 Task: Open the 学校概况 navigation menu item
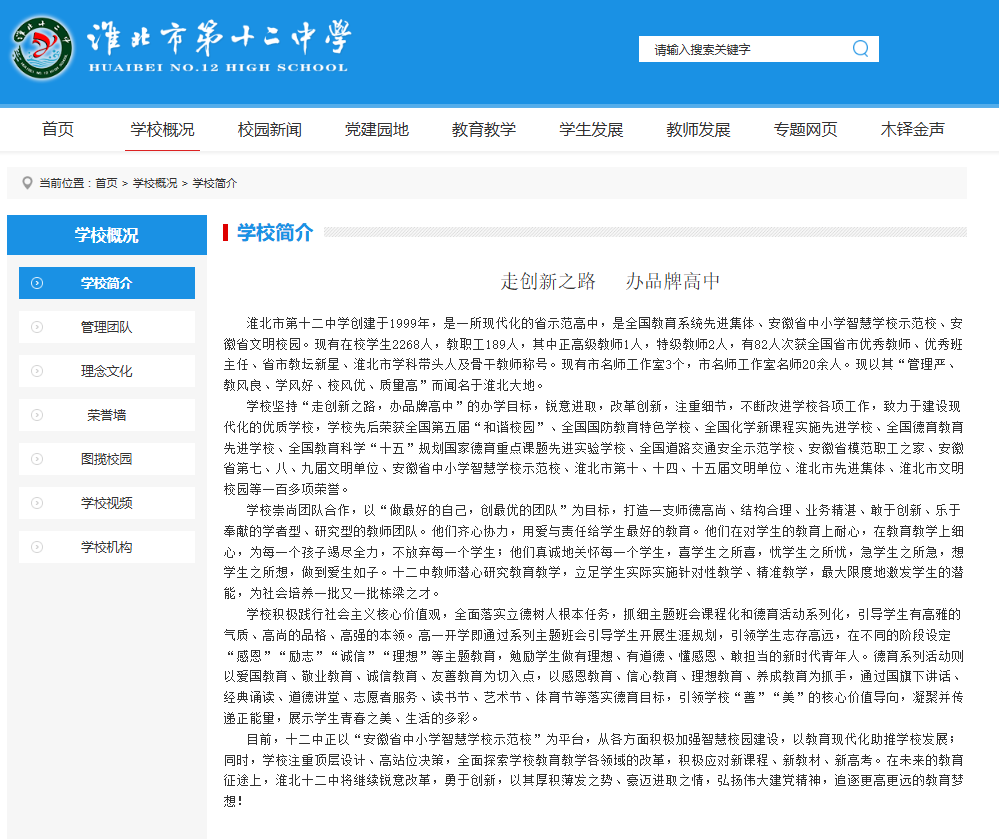coord(162,129)
